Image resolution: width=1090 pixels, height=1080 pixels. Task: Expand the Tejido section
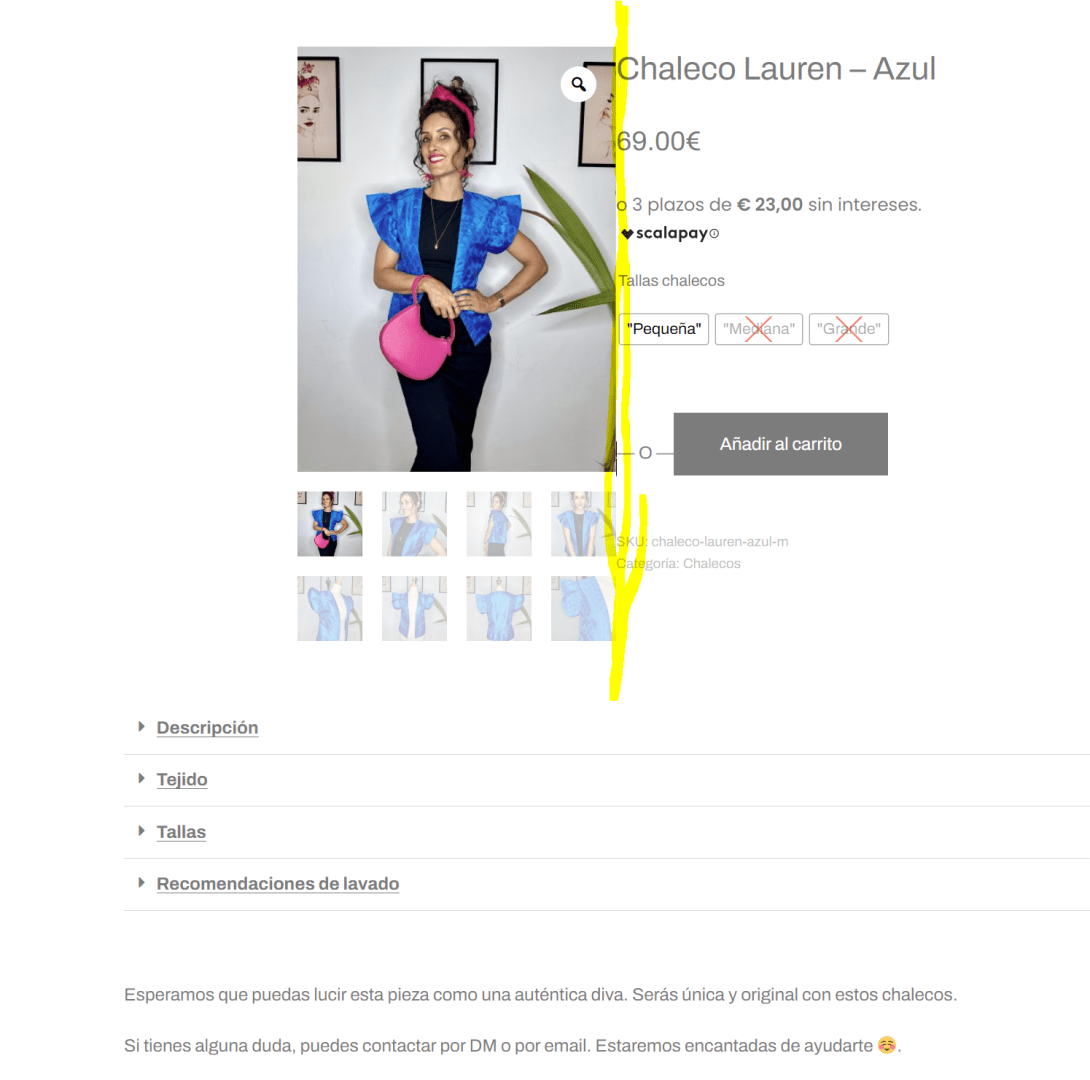[182, 779]
